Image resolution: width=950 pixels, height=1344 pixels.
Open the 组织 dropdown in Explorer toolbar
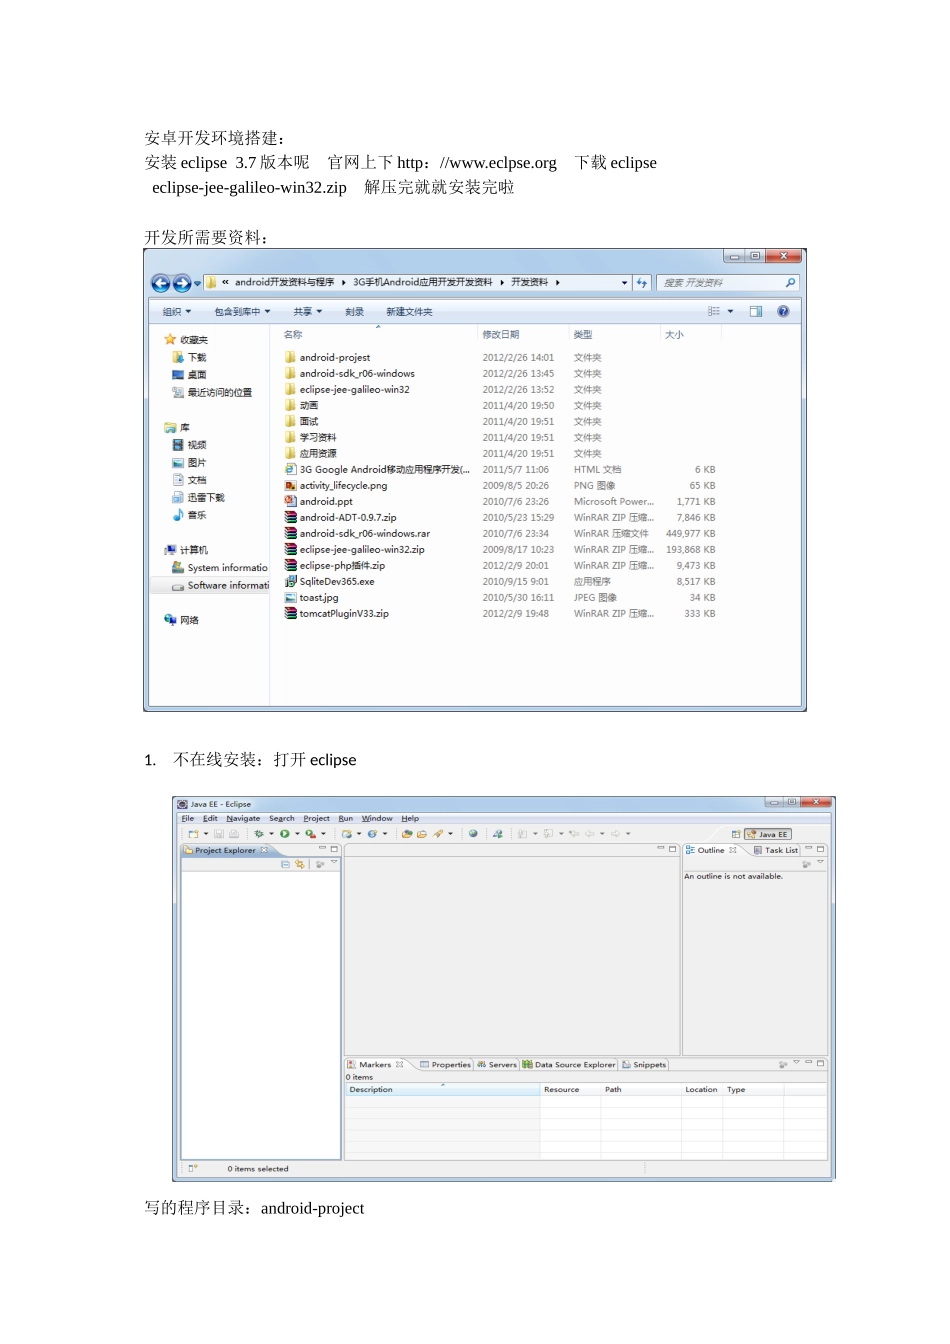(176, 312)
